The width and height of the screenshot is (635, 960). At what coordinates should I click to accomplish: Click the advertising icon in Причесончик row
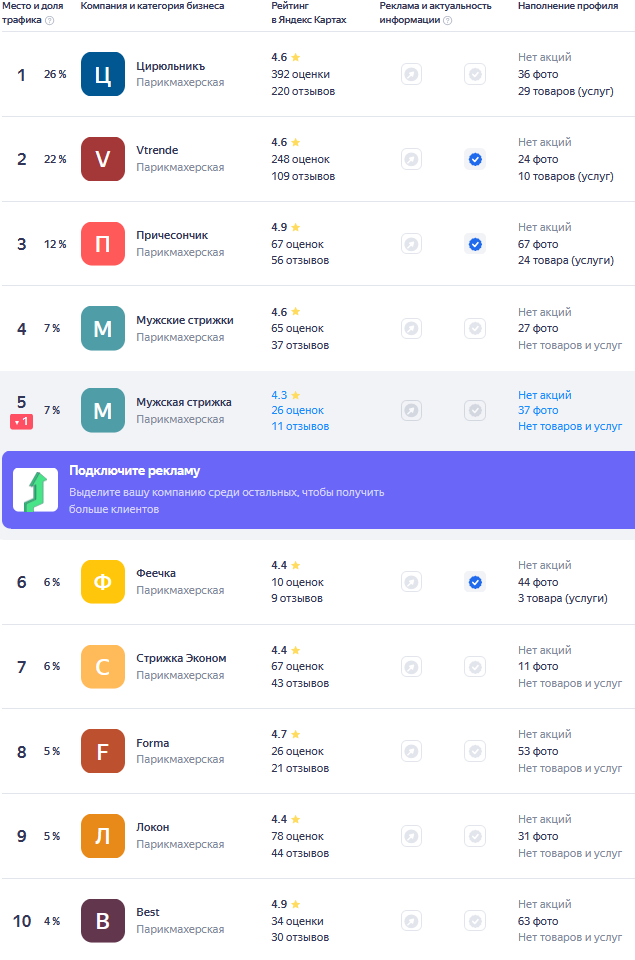point(411,244)
